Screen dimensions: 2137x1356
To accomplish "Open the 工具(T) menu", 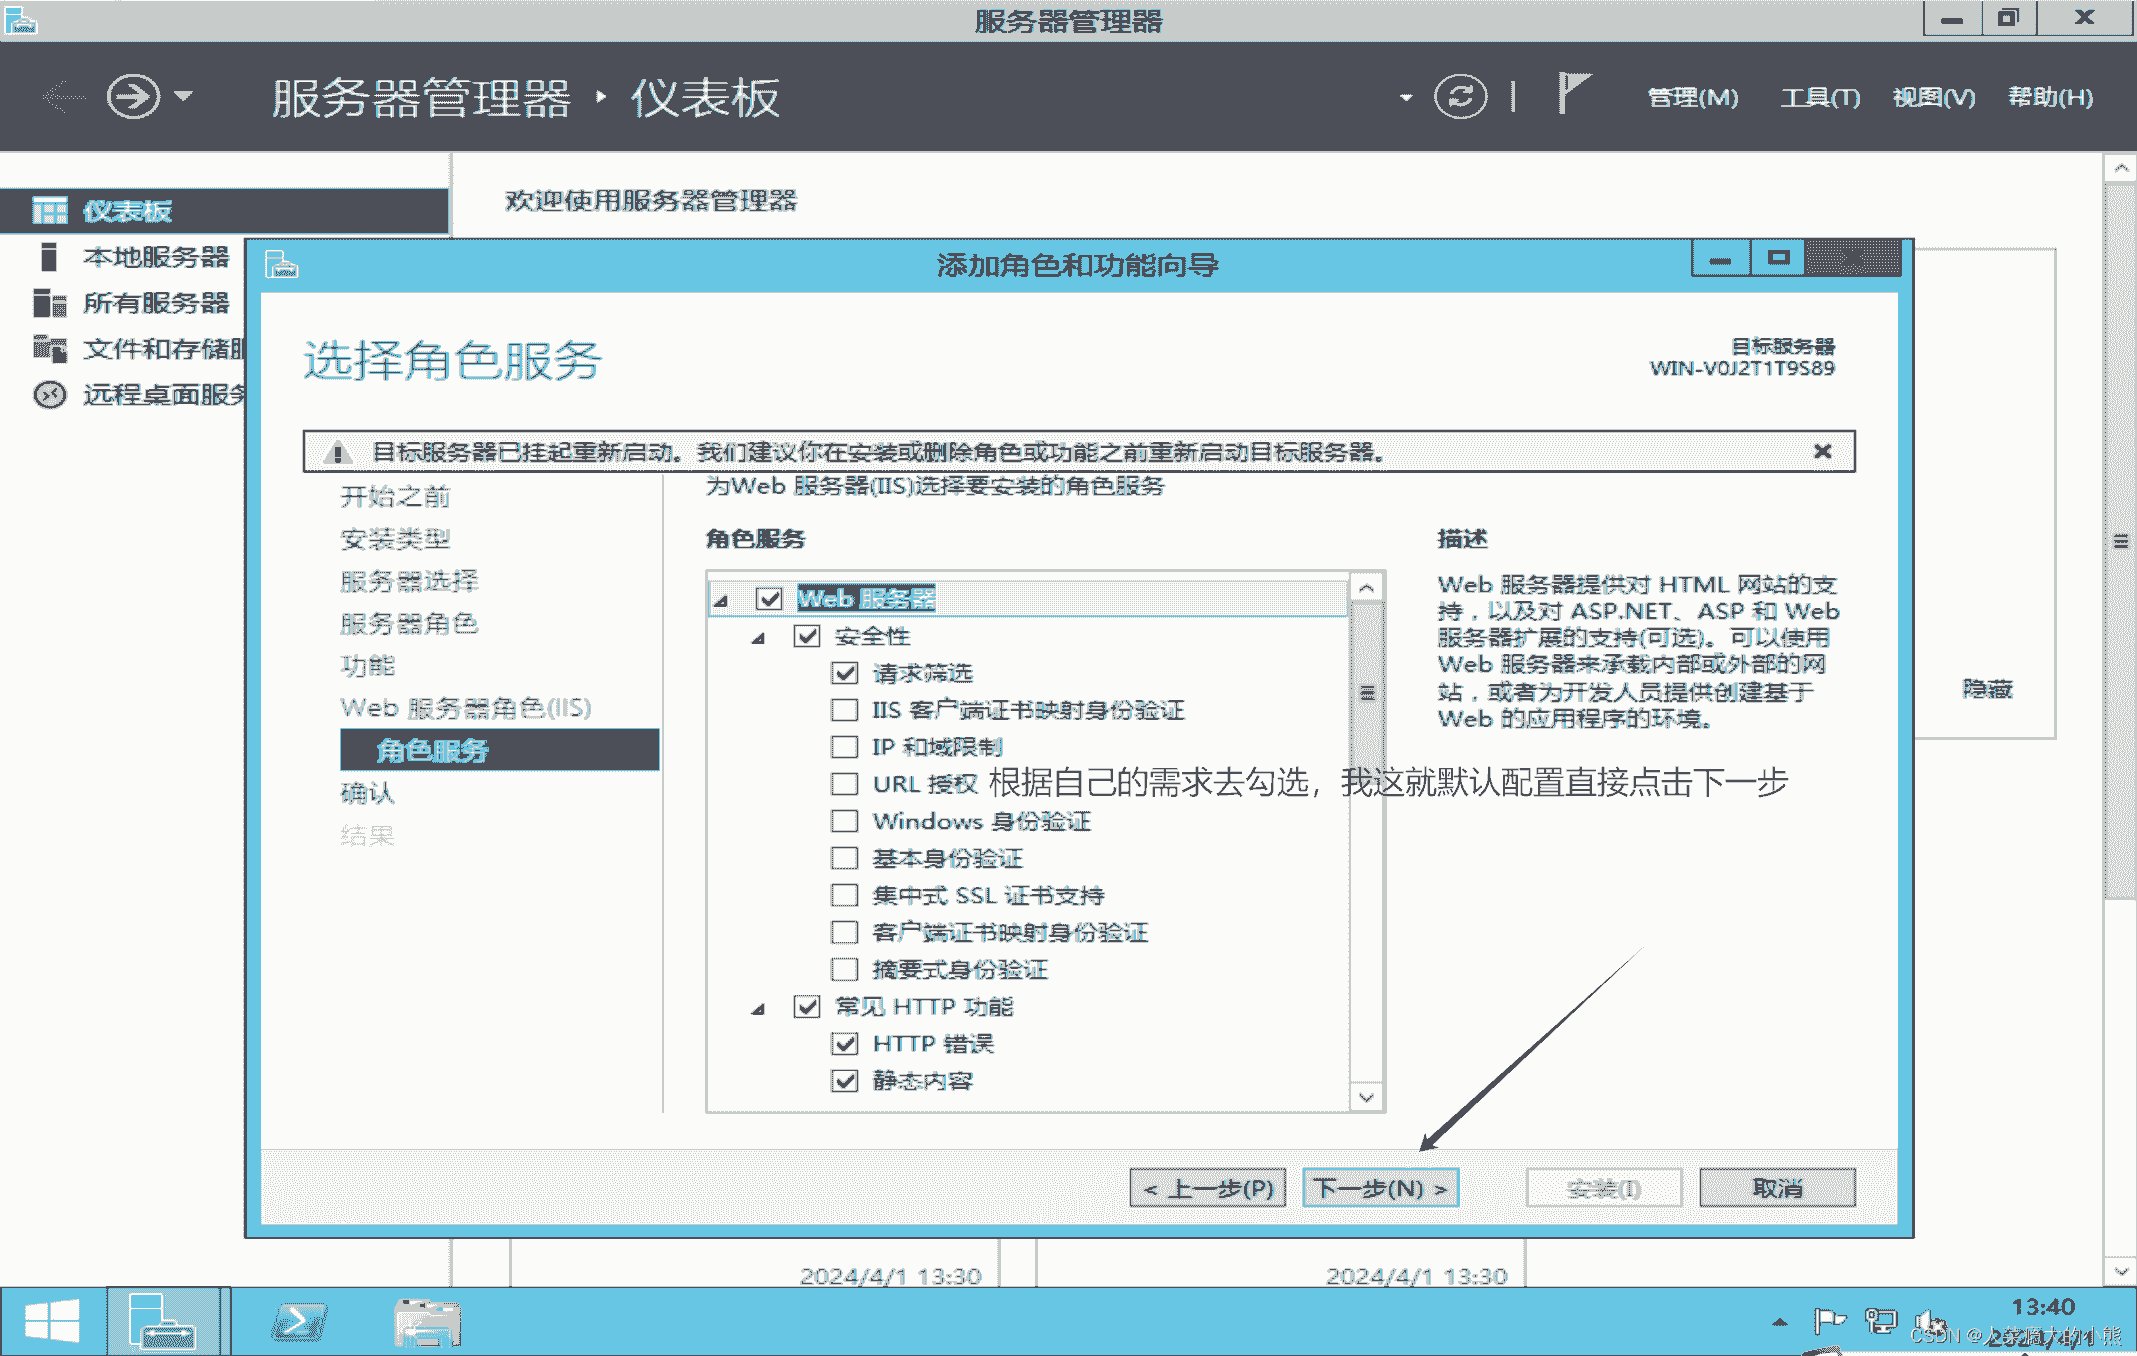I will (x=1820, y=97).
